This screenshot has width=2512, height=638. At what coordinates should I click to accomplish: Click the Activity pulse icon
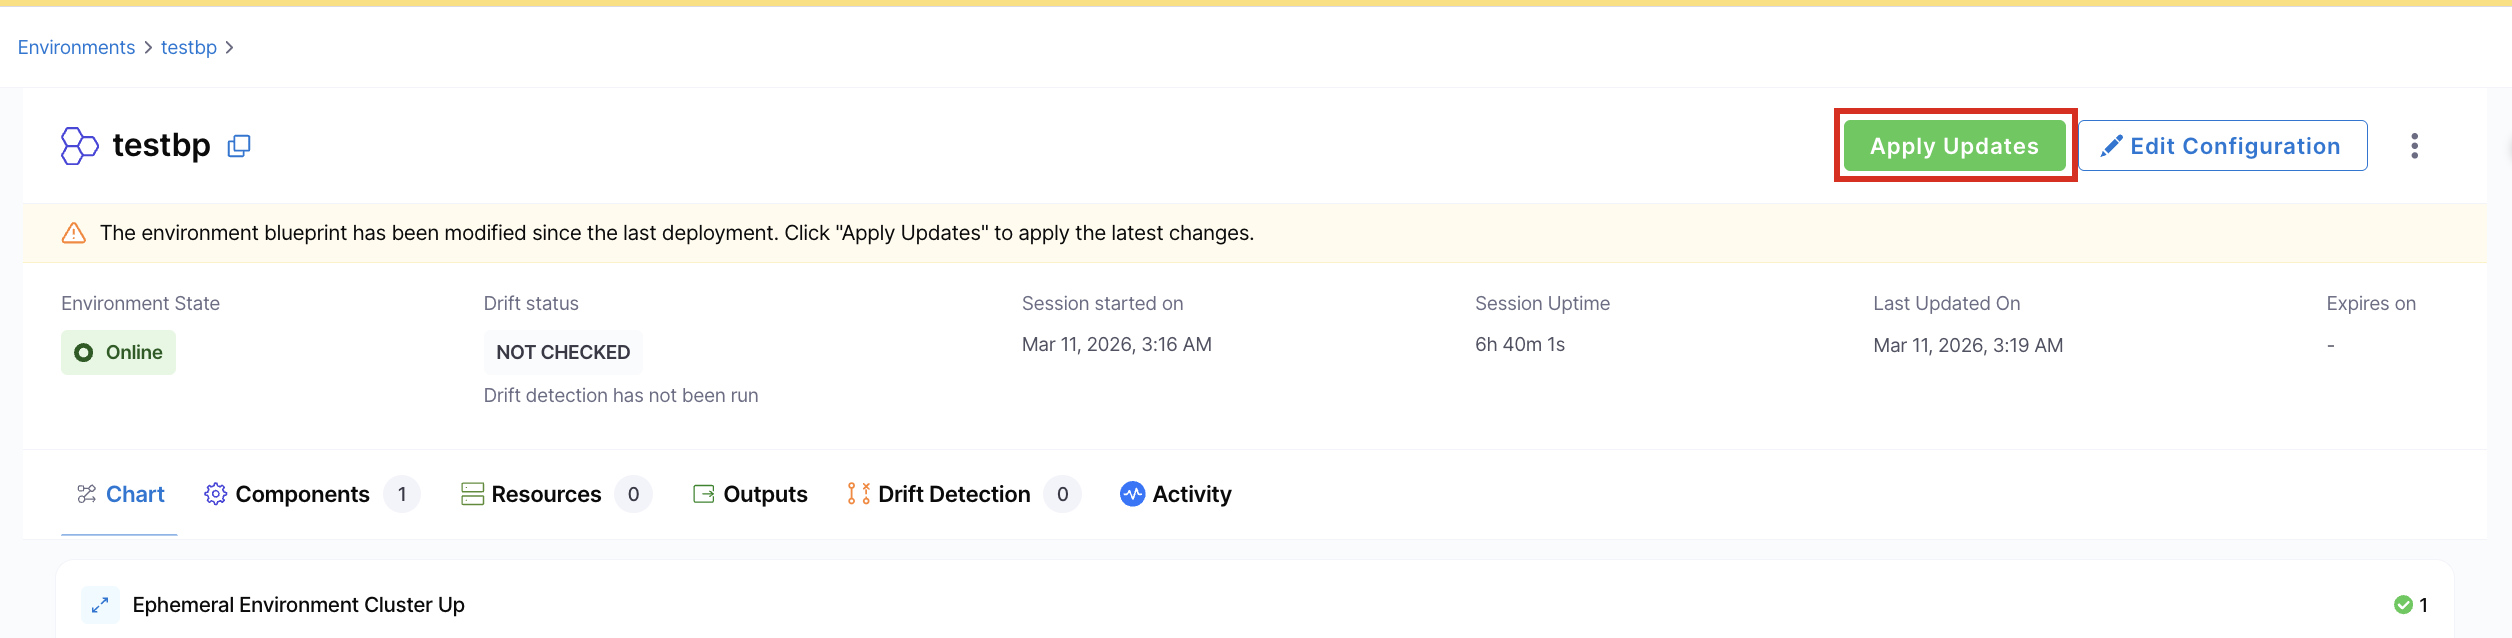tap(1132, 494)
